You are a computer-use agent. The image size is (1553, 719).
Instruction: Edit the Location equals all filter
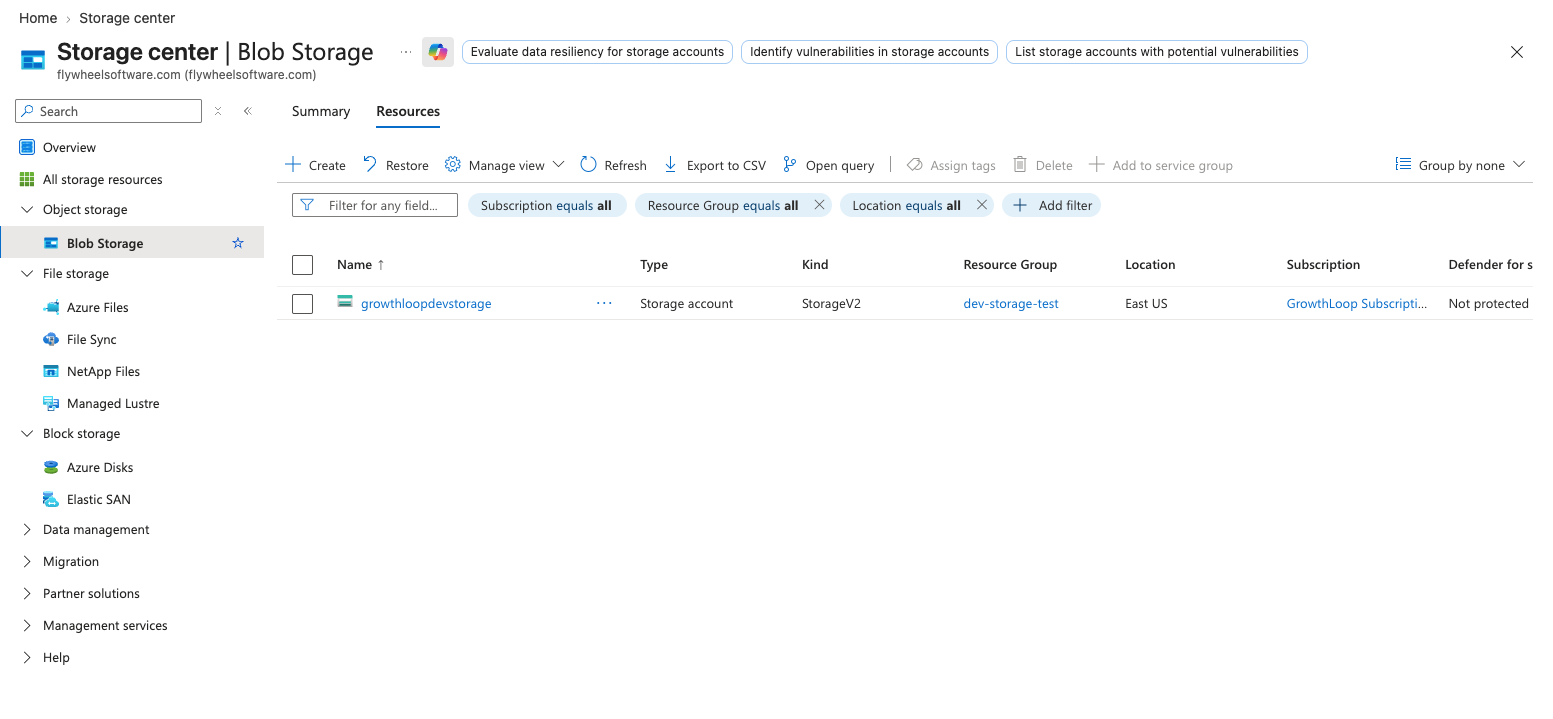click(x=906, y=205)
